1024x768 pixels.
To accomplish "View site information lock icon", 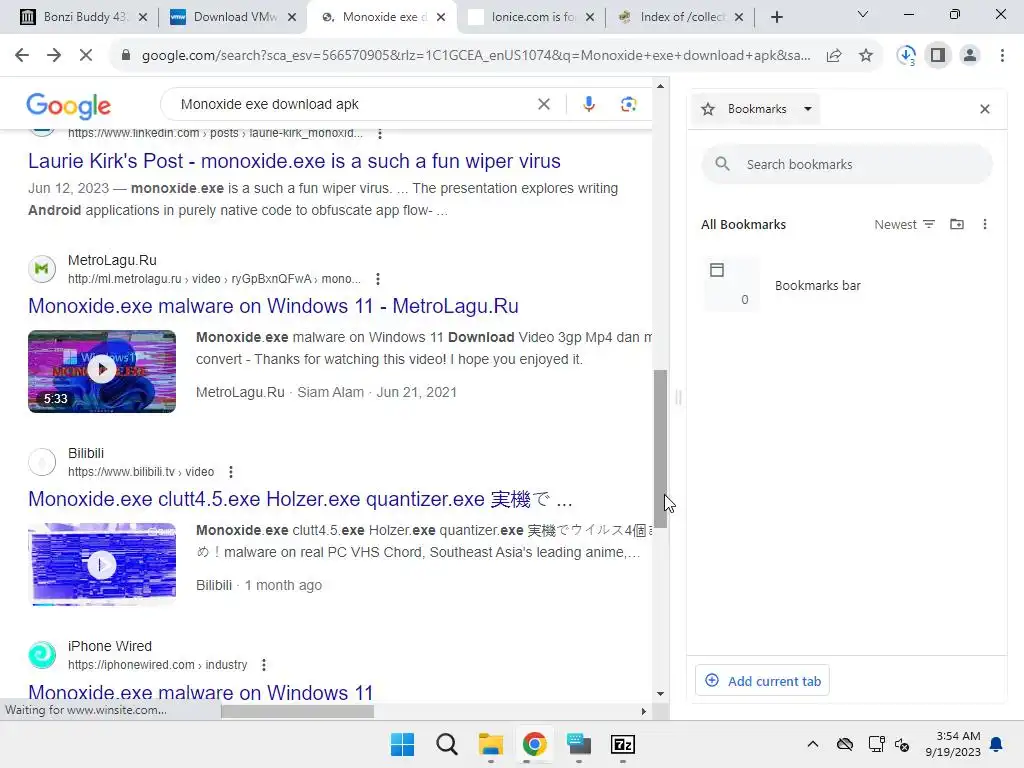I will pyautogui.click(x=126, y=56).
